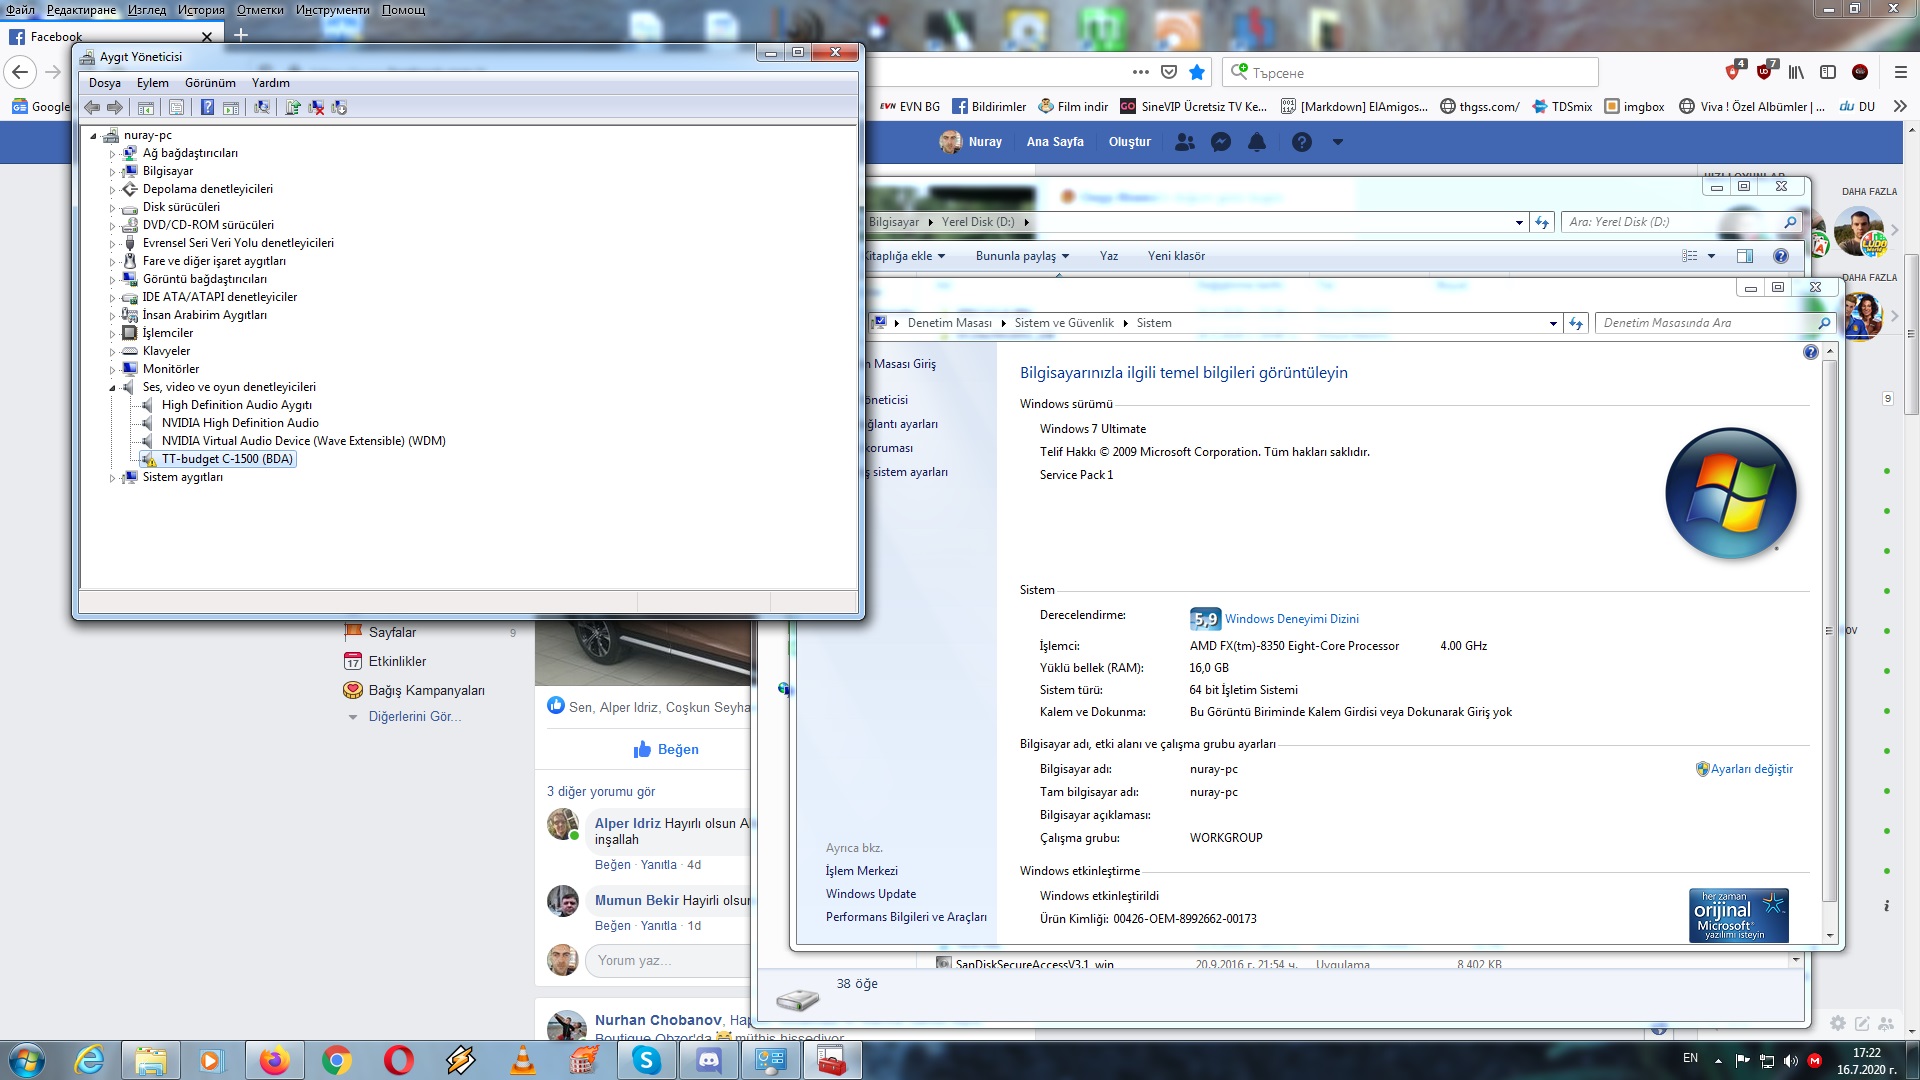Click the bookmark star in Firefox address bar

(x=1197, y=72)
